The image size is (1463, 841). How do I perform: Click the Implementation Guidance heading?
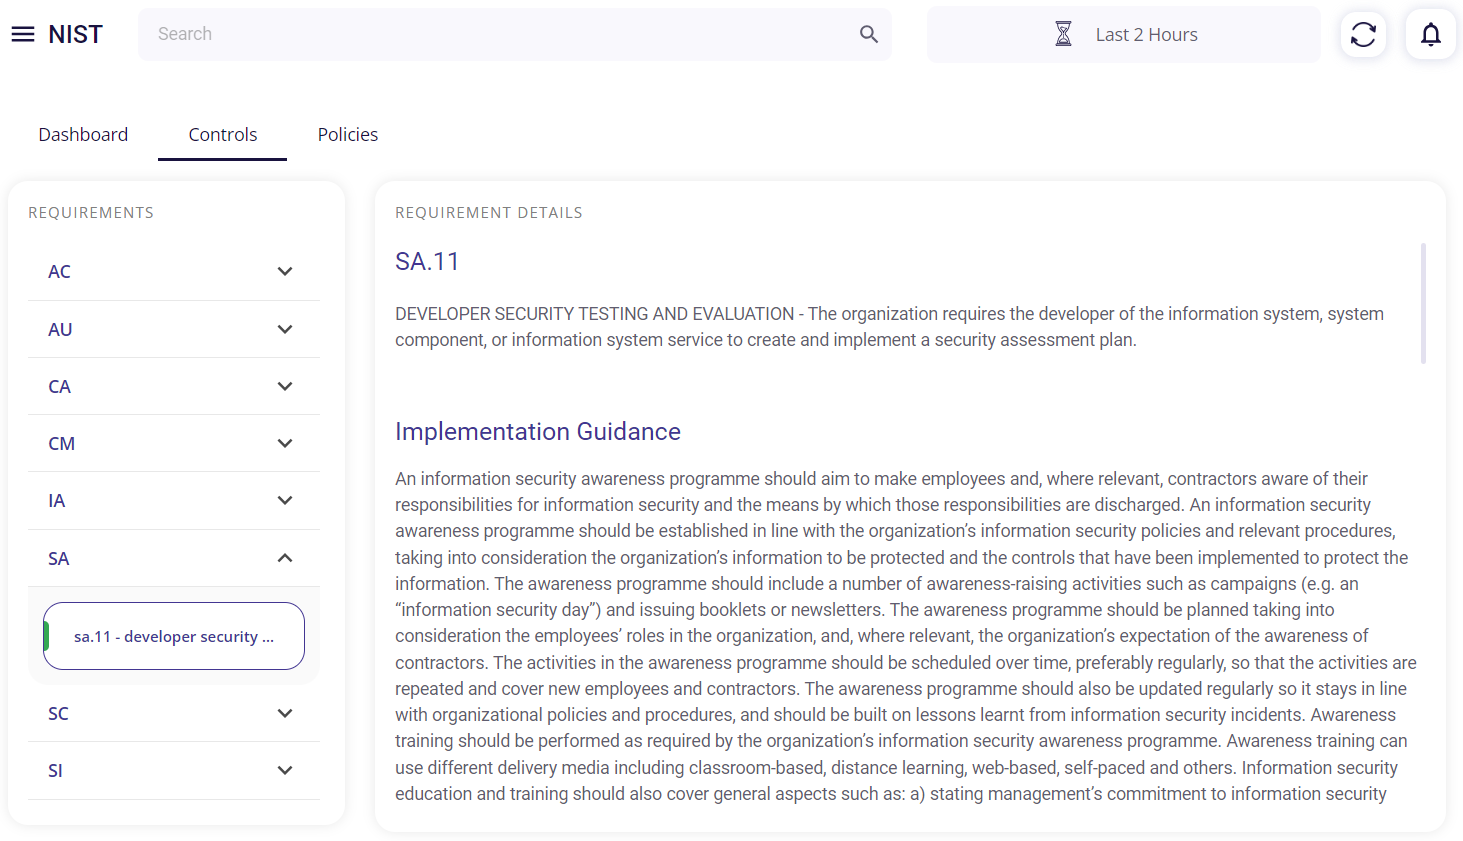[537, 431]
